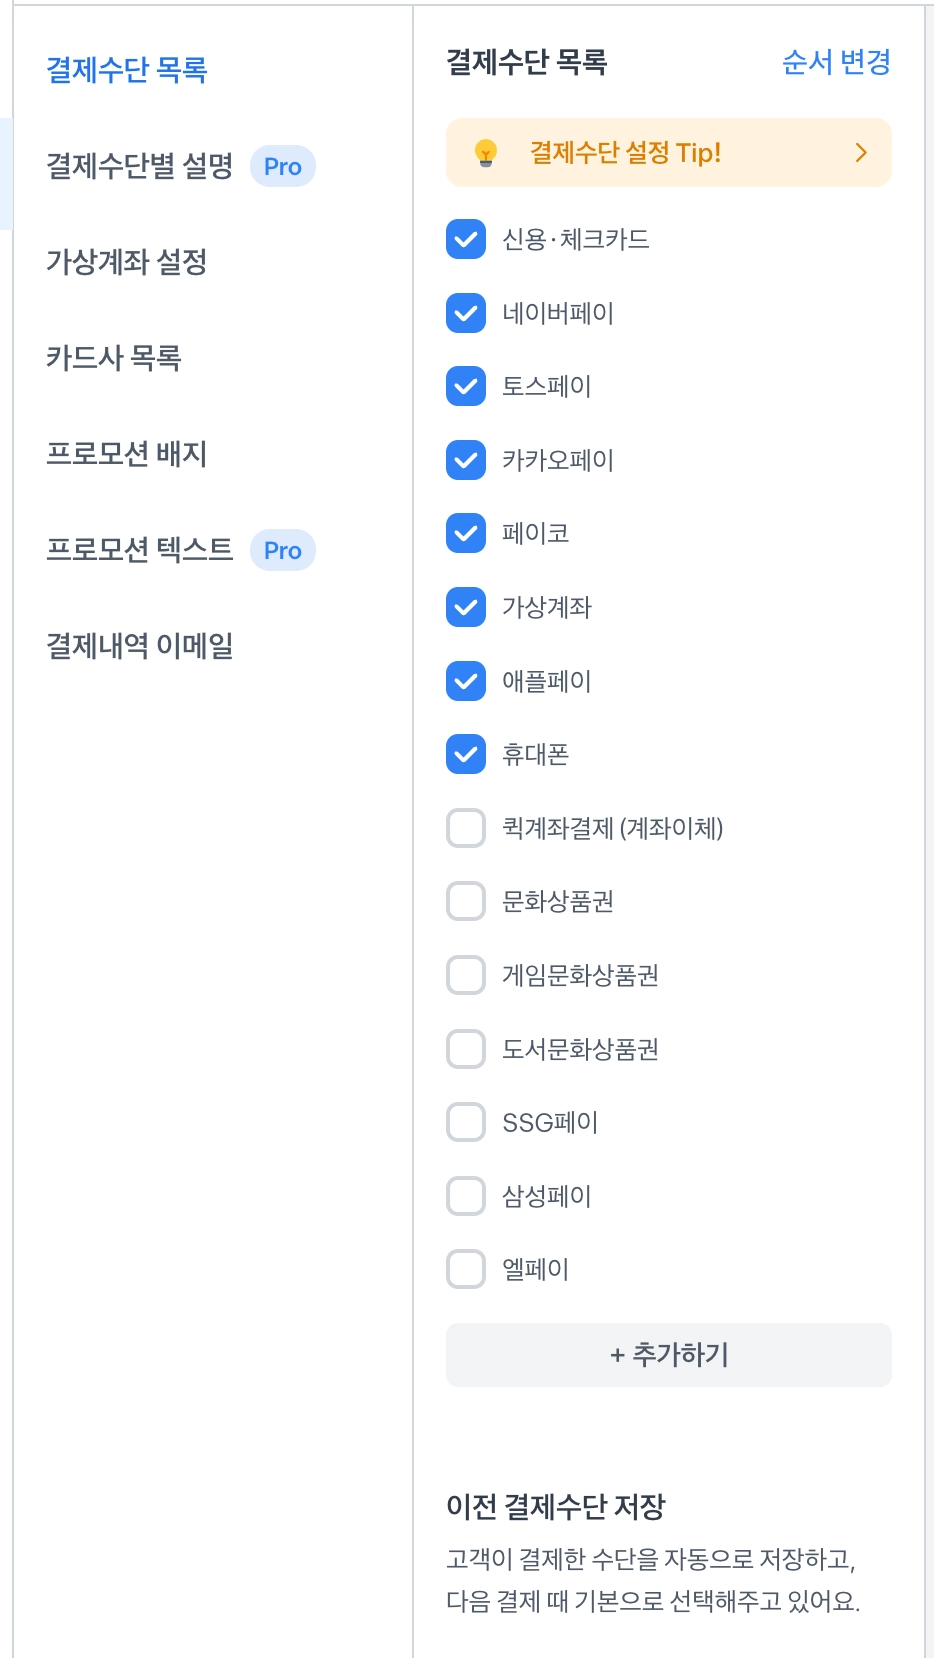Click the Pro badge beside 프로모션 텍스트
The width and height of the screenshot is (934, 1658).
[283, 550]
